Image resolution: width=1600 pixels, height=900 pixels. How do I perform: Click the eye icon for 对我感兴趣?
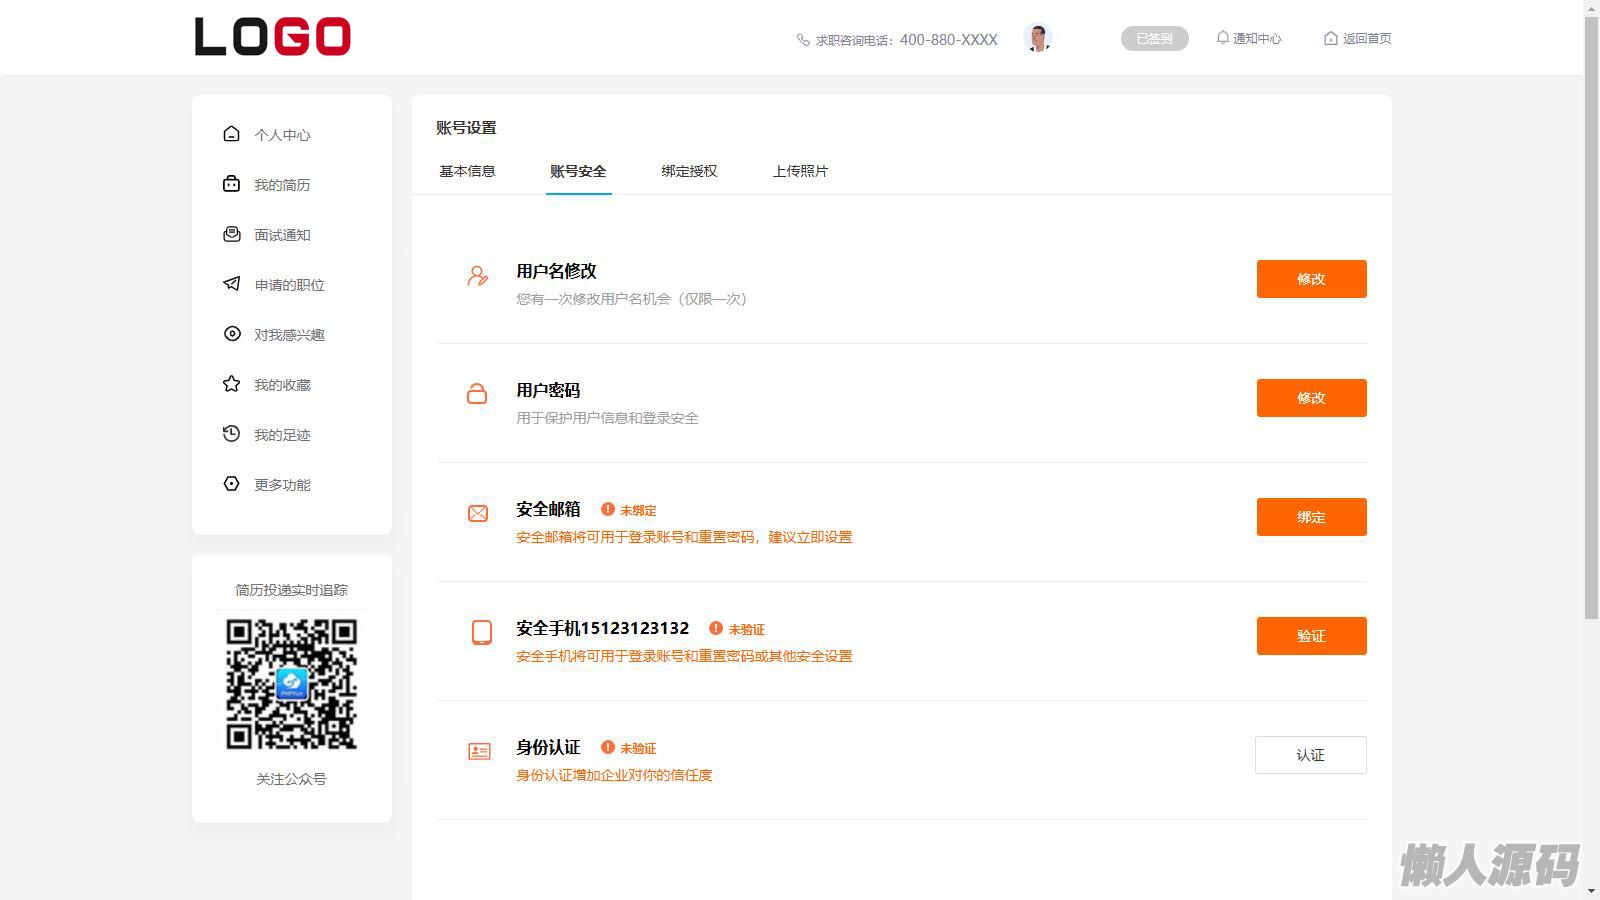pyautogui.click(x=231, y=334)
